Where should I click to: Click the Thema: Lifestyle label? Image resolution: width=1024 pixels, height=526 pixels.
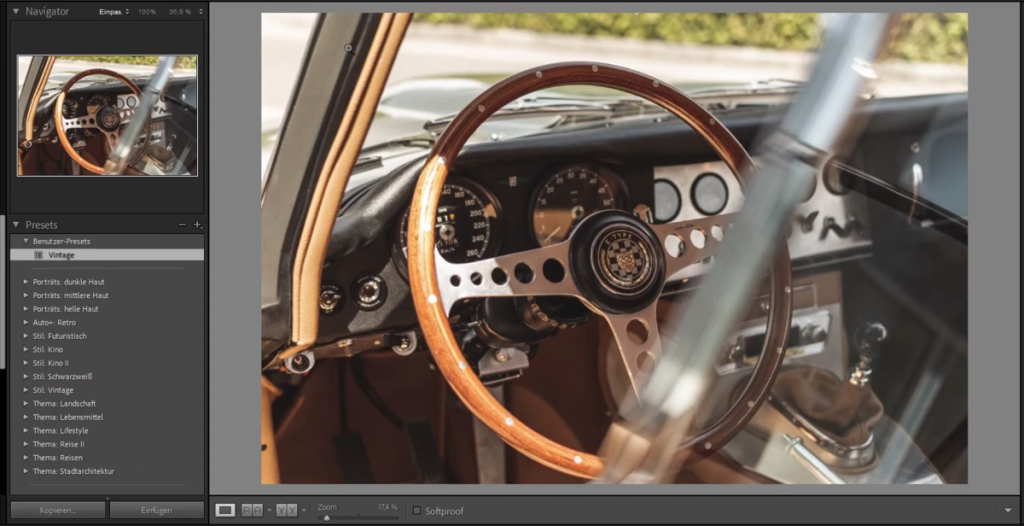click(x=60, y=431)
